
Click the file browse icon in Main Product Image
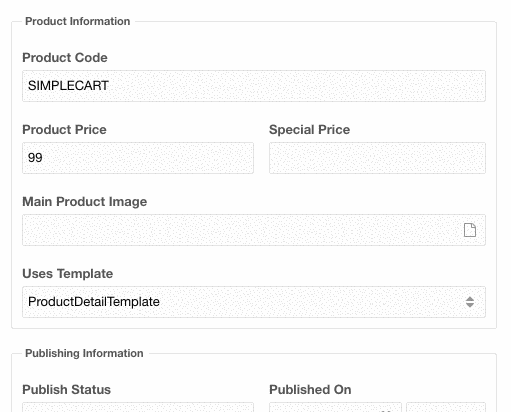tap(470, 230)
